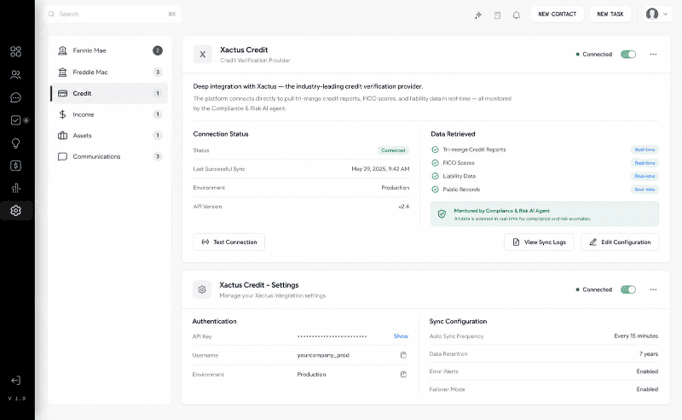Open the dashboard grid icon in sidebar
The height and width of the screenshot is (420, 682).
click(x=16, y=52)
